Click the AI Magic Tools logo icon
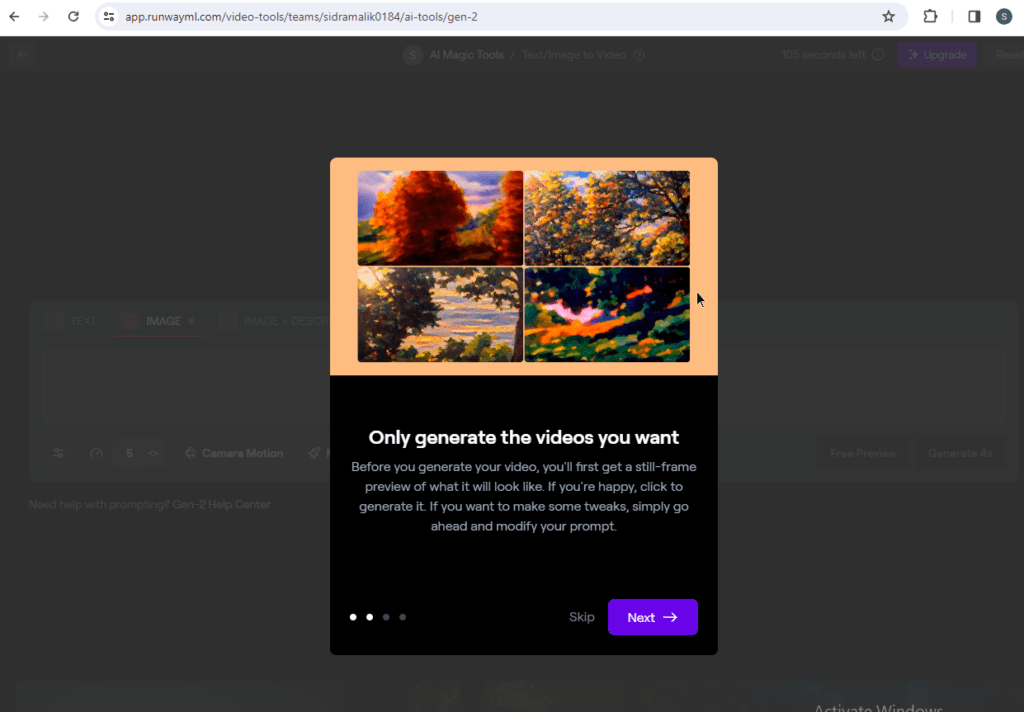Image resolution: width=1024 pixels, height=712 pixels. tap(412, 55)
